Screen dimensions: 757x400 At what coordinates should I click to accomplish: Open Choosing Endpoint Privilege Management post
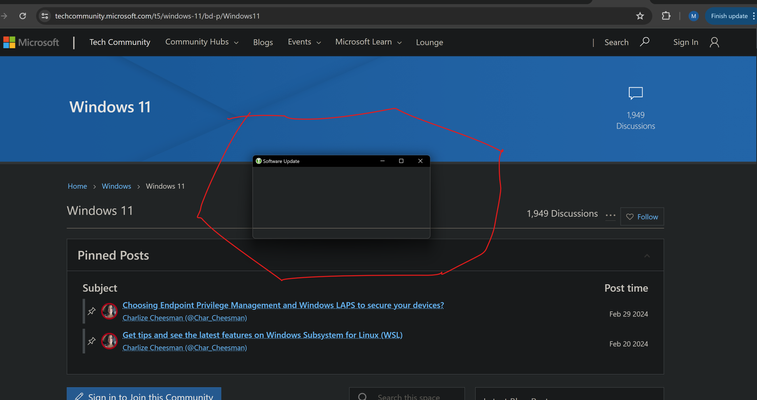tap(283, 305)
